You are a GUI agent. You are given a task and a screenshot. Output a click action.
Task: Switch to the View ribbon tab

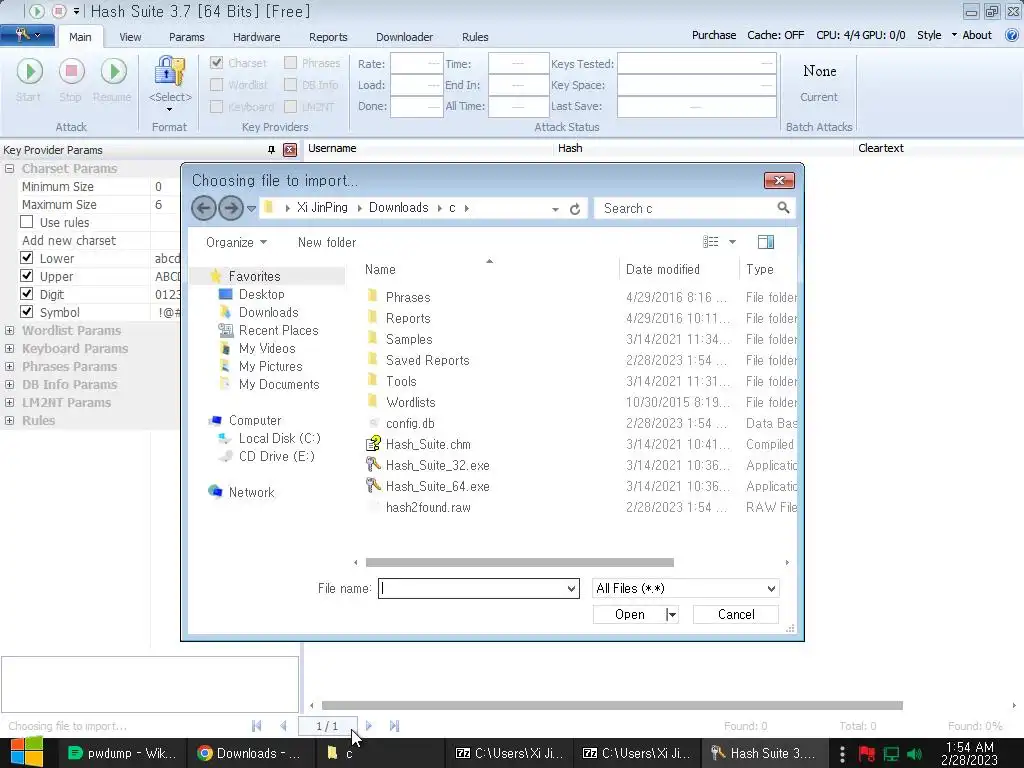pyautogui.click(x=130, y=37)
